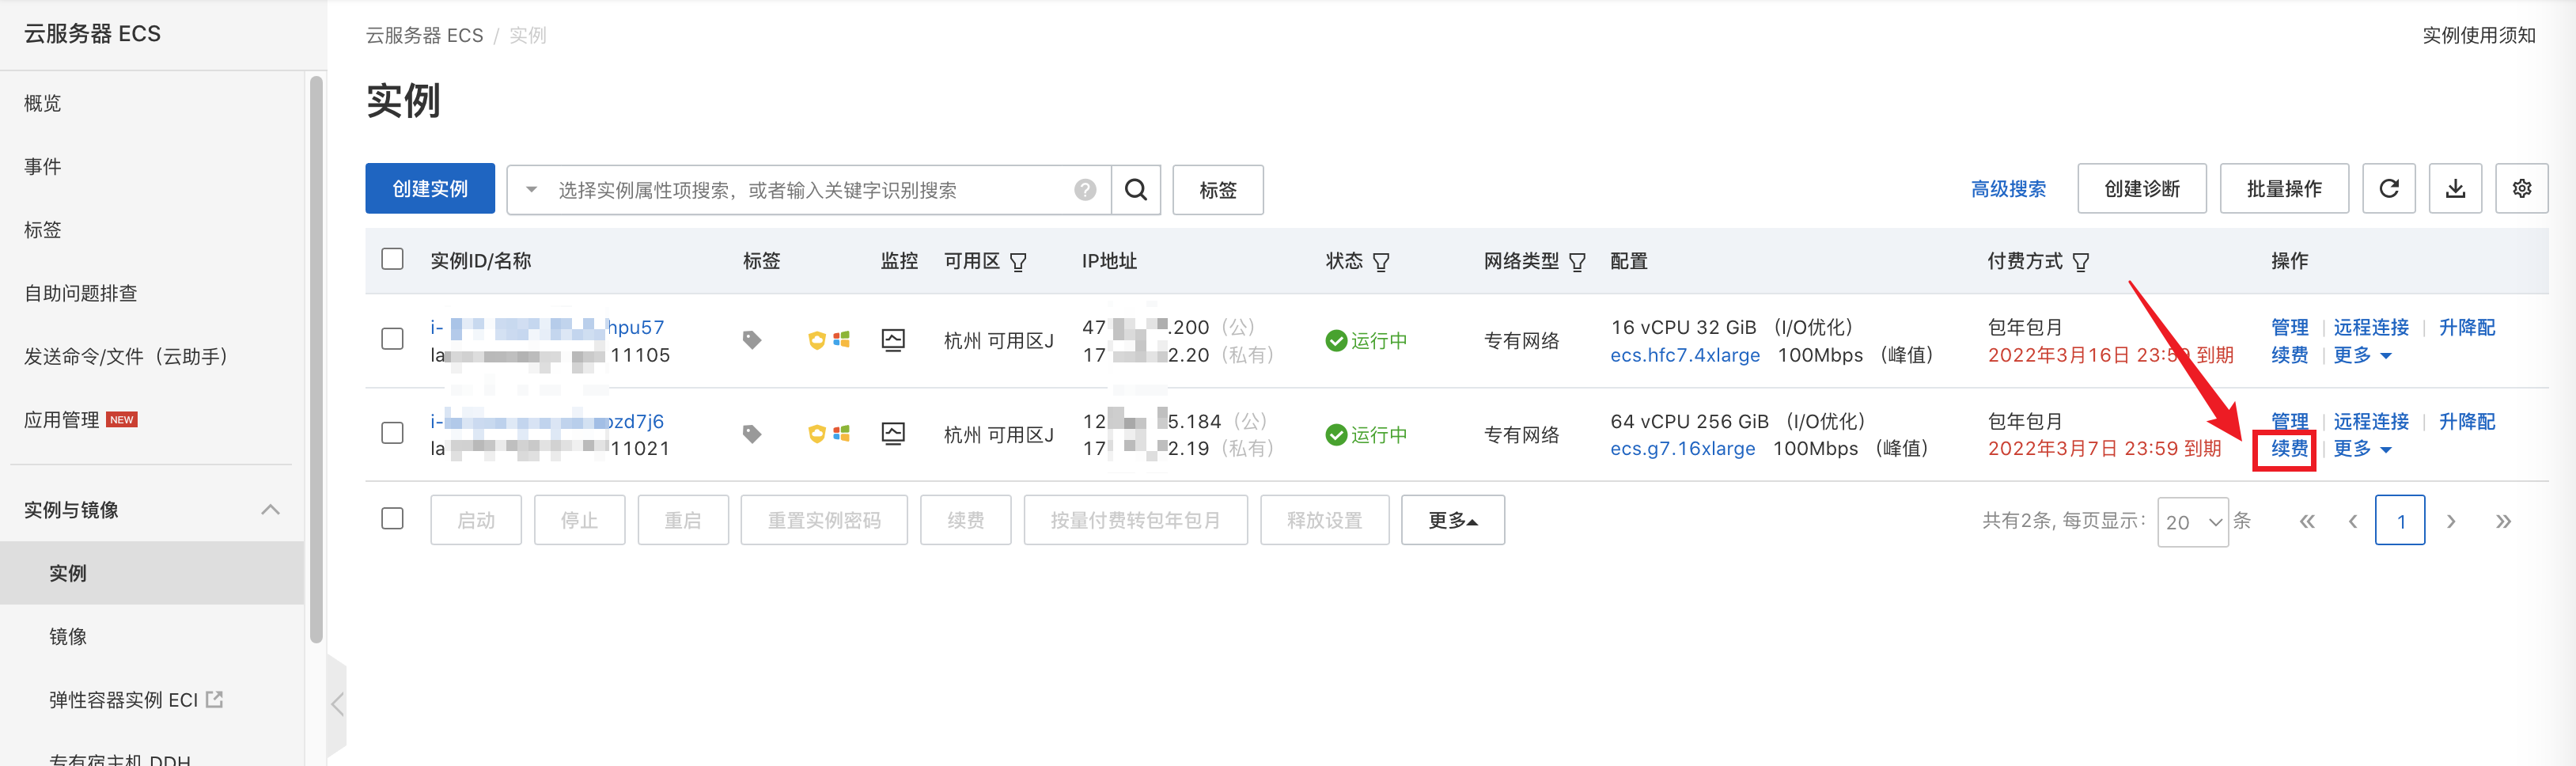Click external link icon next to 弹性容器实例 ECI
Image resolution: width=2576 pixels, height=766 pixels.
click(214, 699)
